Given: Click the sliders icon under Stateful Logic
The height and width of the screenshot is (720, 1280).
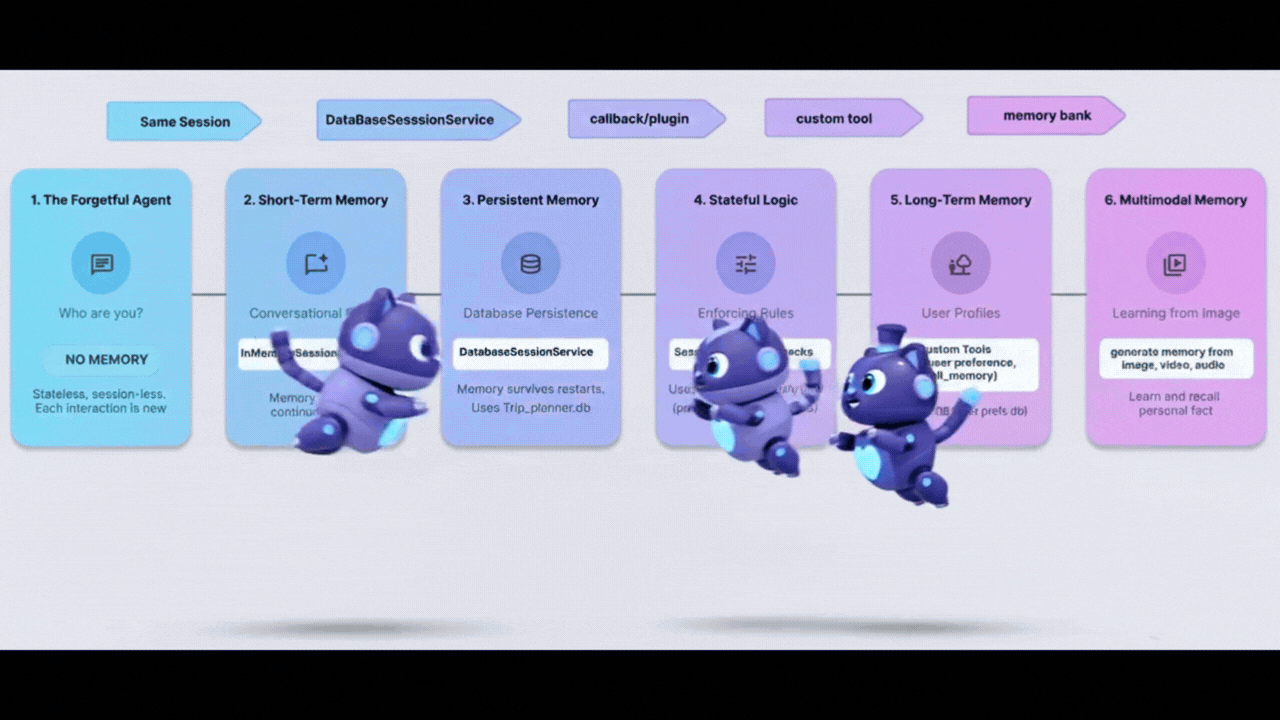Looking at the screenshot, I should 746,264.
